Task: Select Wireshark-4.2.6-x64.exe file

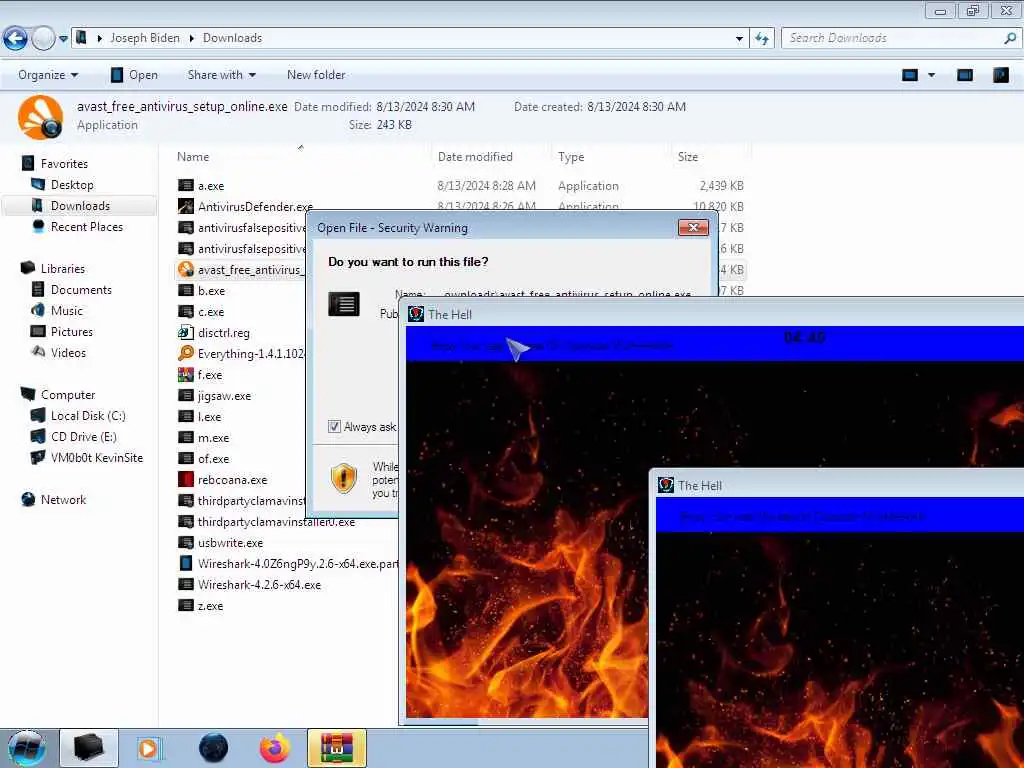Action: tap(259, 584)
